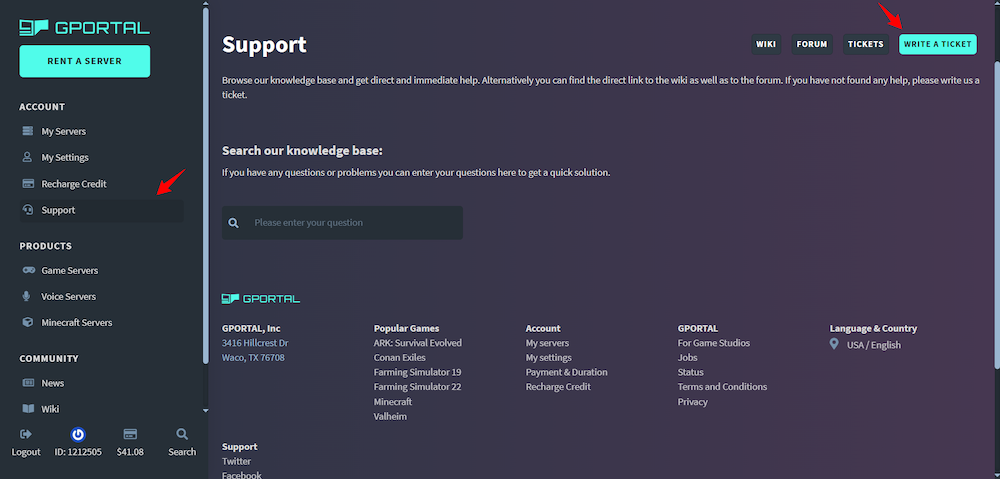The width and height of the screenshot is (1000, 479).
Task: Click the Game Servers gamepad icon
Action: (29, 270)
